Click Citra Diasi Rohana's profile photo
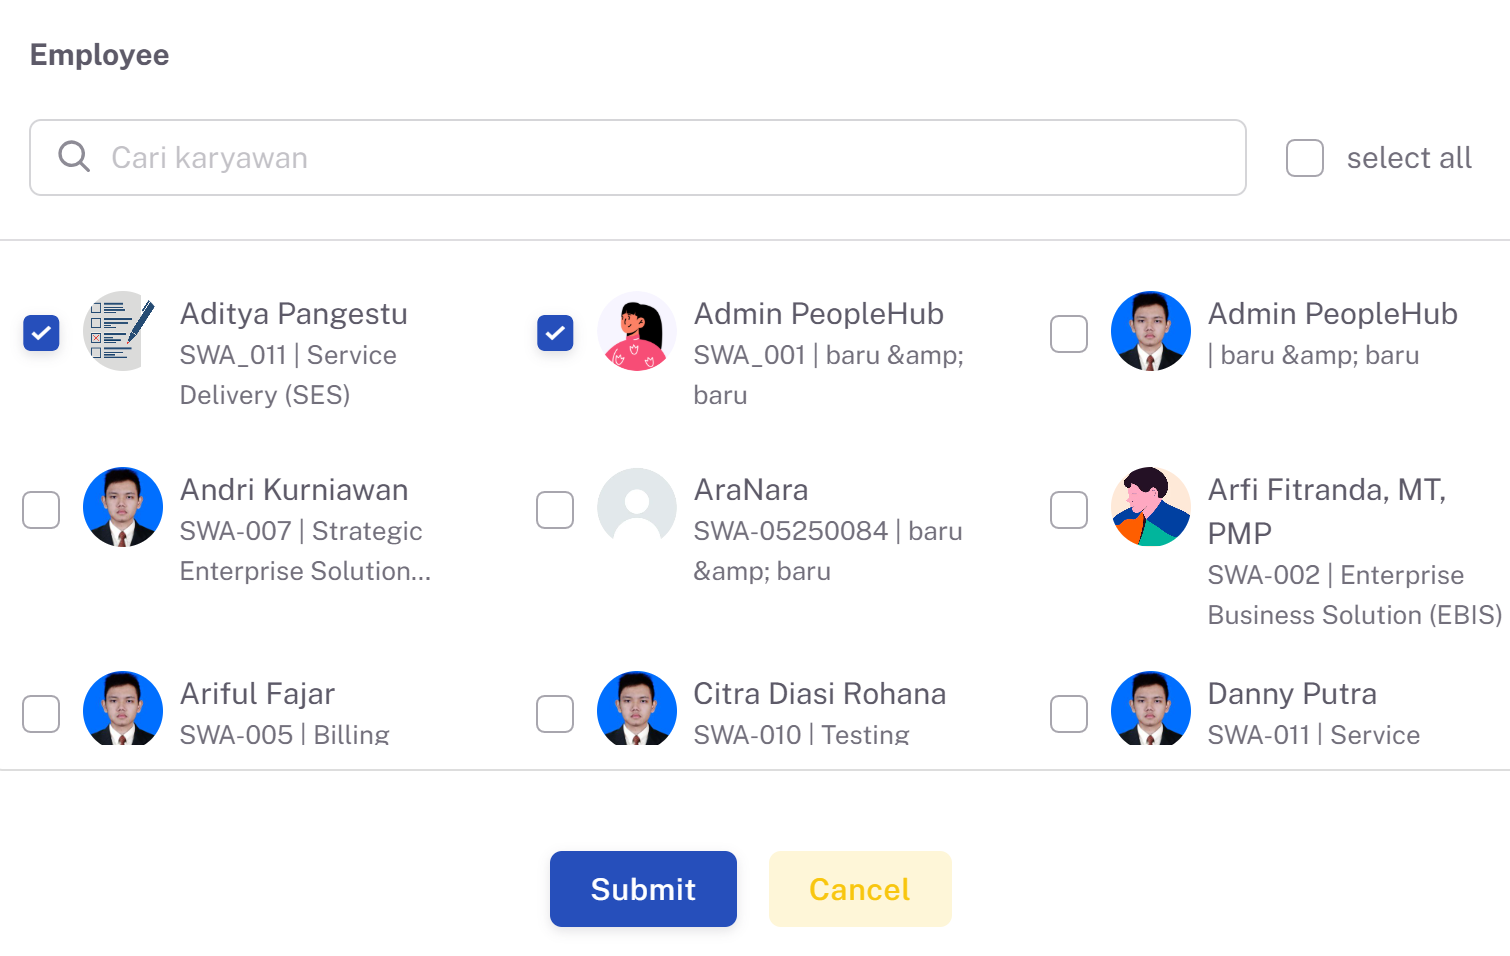 636,708
